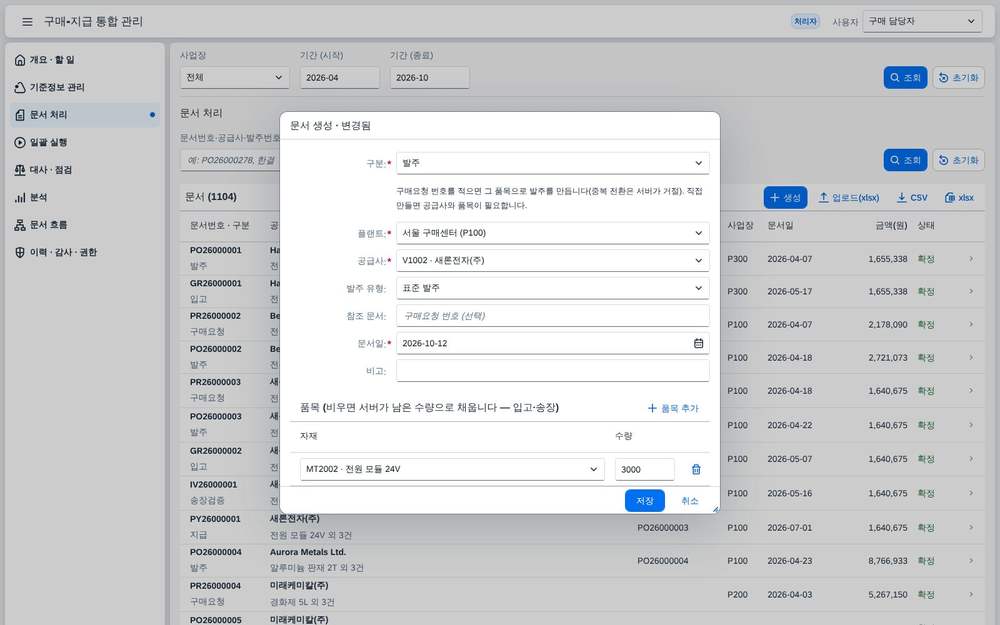
Task: Click document number GR26000002
Action: 216,451
